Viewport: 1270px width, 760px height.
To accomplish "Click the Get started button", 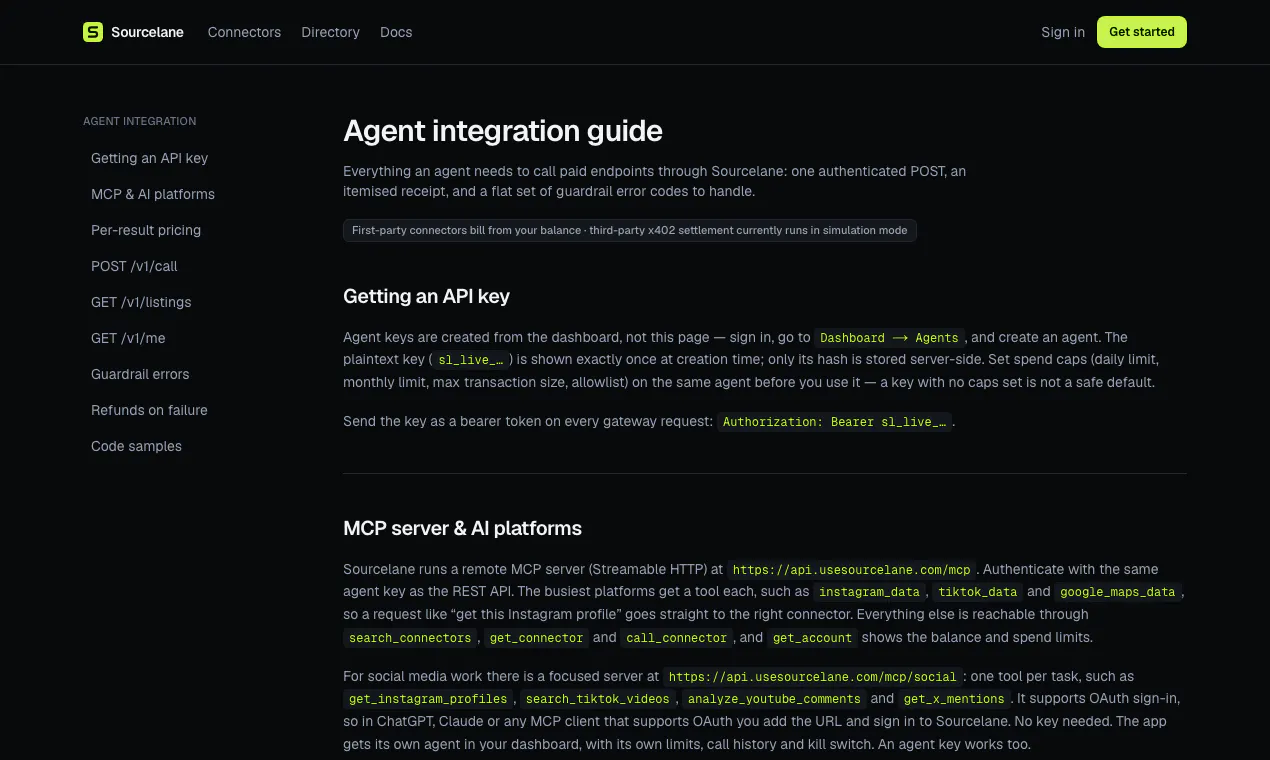I will (x=1142, y=32).
